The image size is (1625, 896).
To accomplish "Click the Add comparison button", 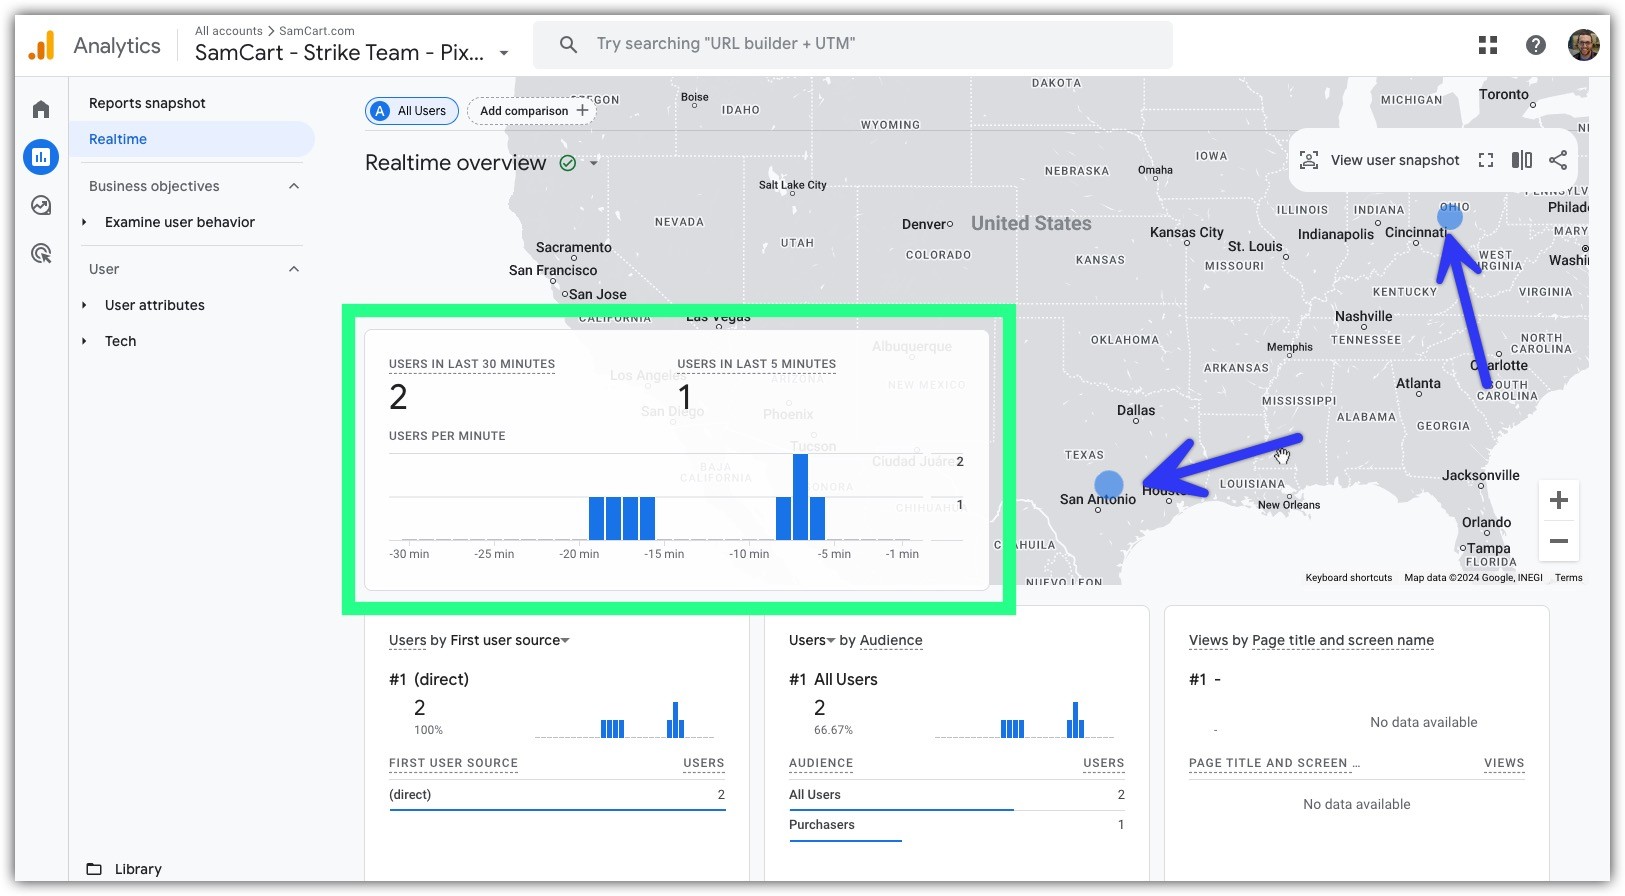I will coord(532,111).
